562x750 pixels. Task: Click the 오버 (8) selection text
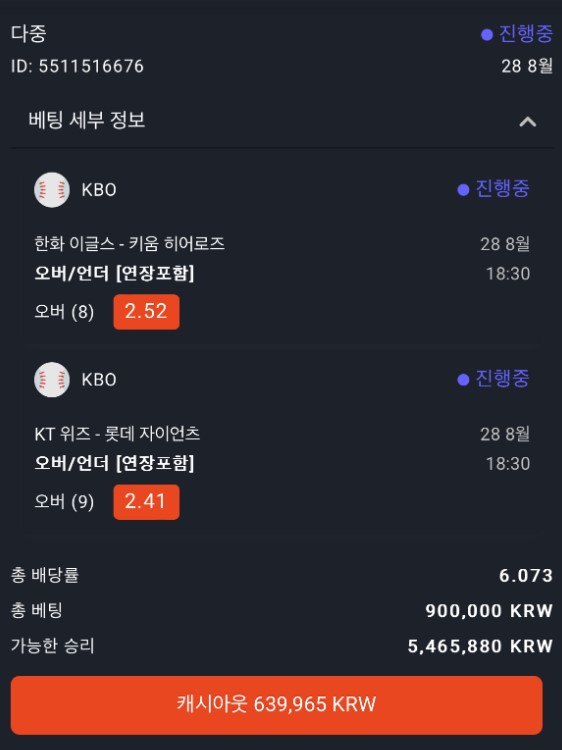tap(64, 312)
